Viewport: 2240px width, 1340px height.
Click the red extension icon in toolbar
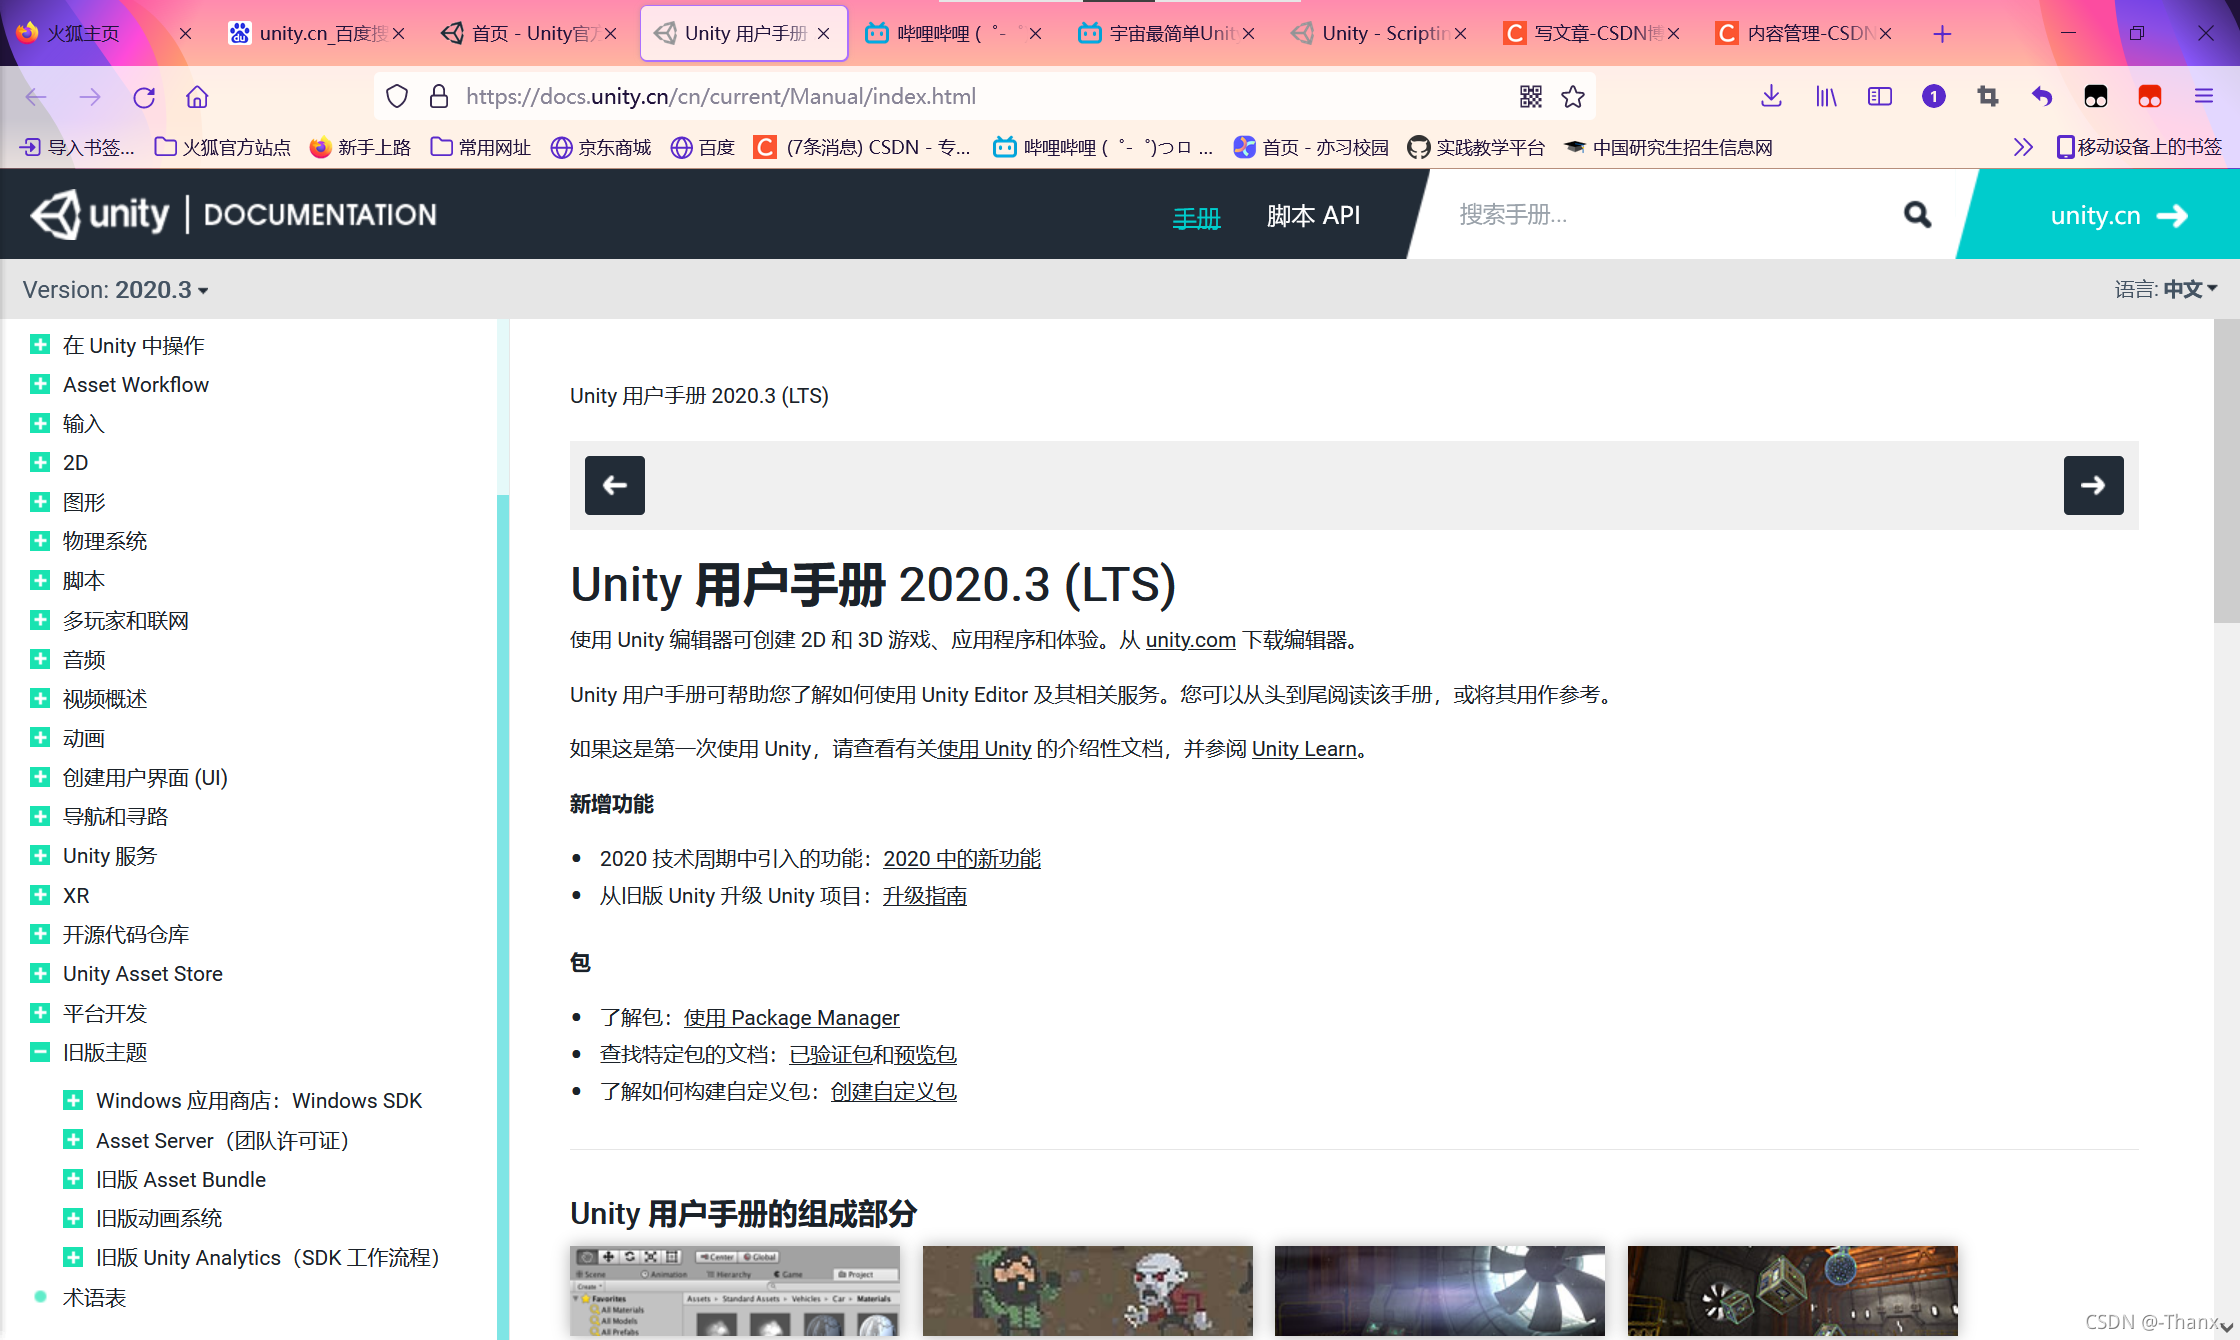[x=2150, y=97]
